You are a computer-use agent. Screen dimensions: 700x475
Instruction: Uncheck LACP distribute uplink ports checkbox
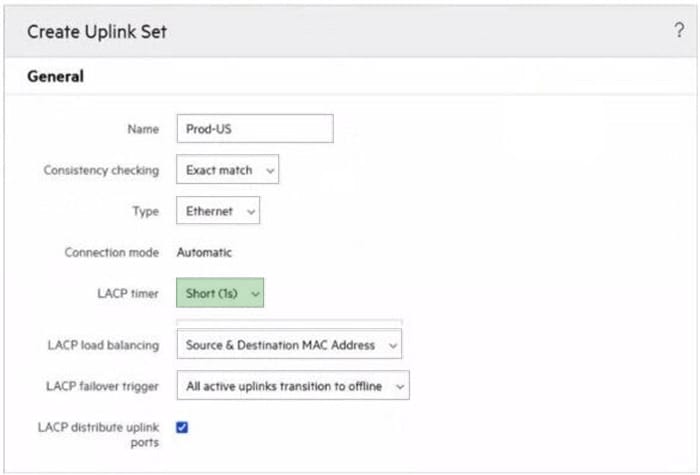coord(182,427)
